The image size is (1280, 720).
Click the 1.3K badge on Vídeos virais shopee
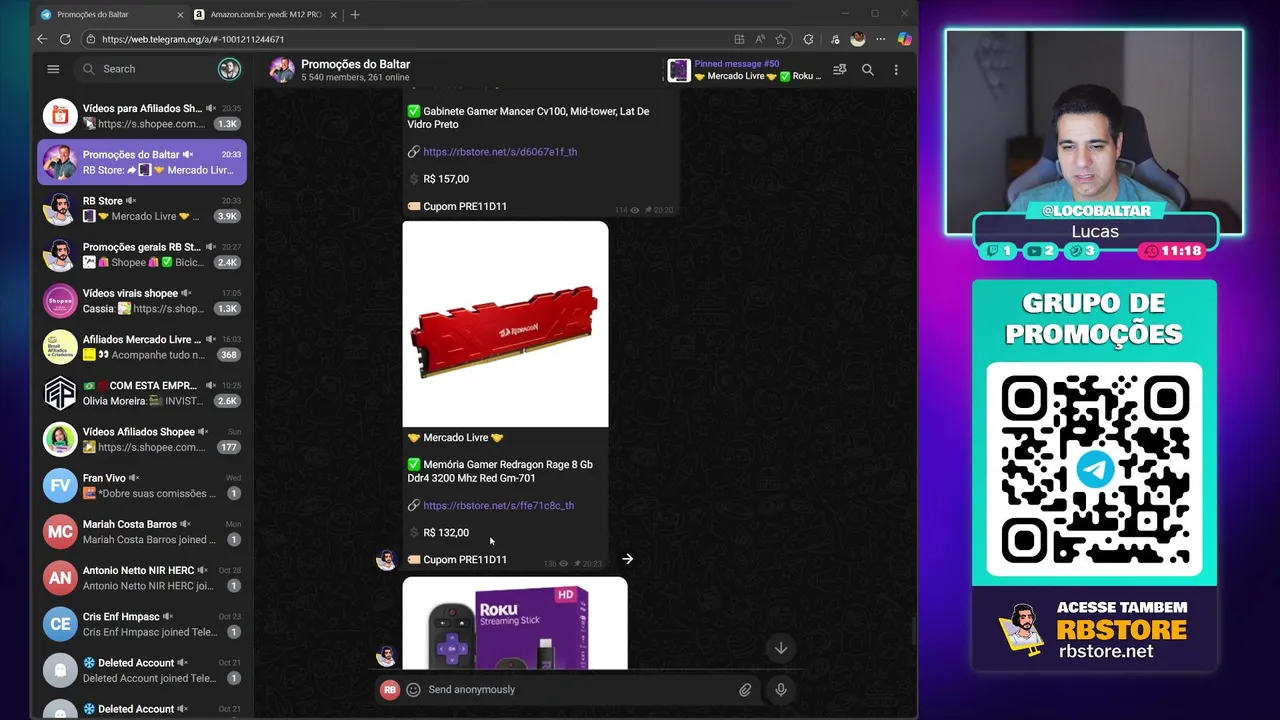tap(227, 309)
